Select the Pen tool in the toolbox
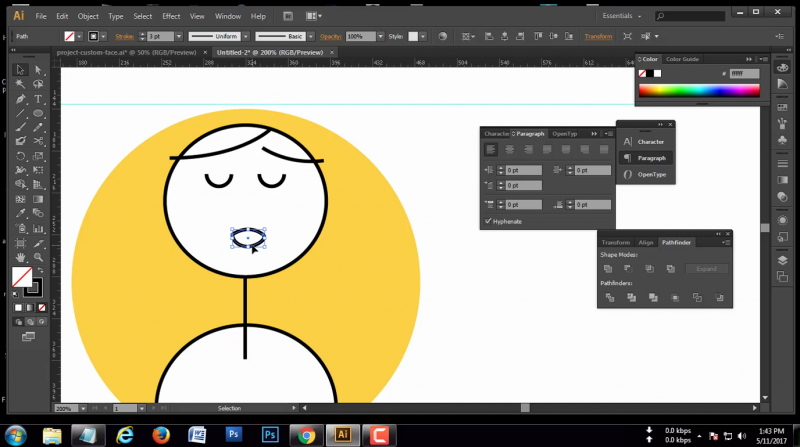This screenshot has height=447, width=800. pos(20,99)
